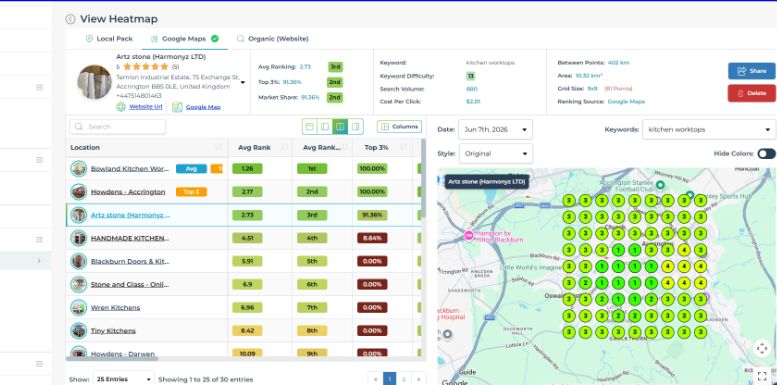
Task: Open the 25 Entries page size dropdown
Action: click(x=123, y=379)
